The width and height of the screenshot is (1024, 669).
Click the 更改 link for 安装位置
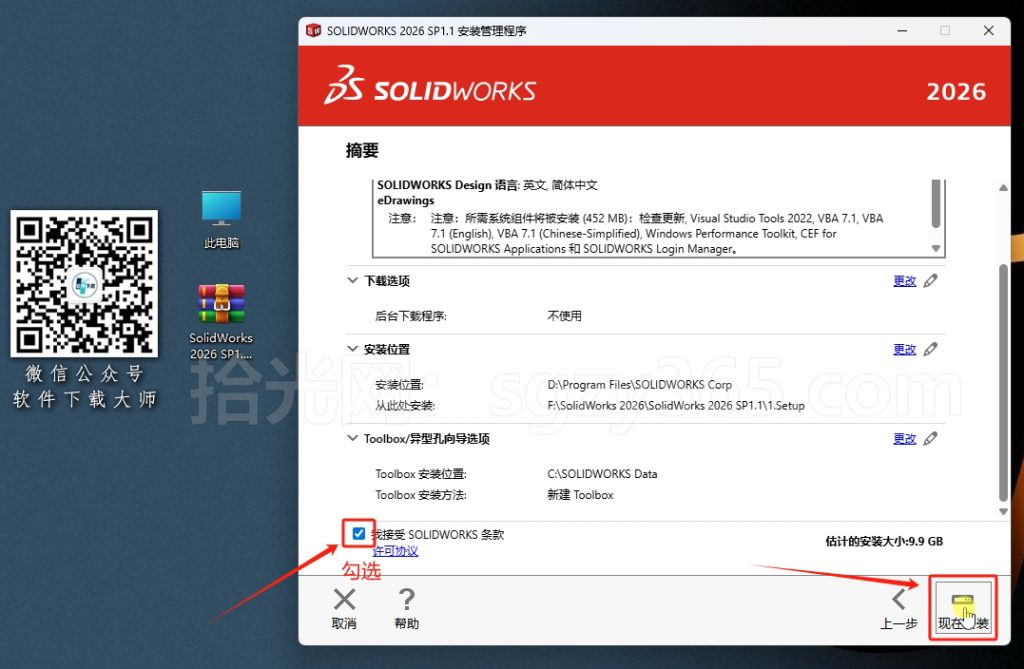(x=904, y=349)
